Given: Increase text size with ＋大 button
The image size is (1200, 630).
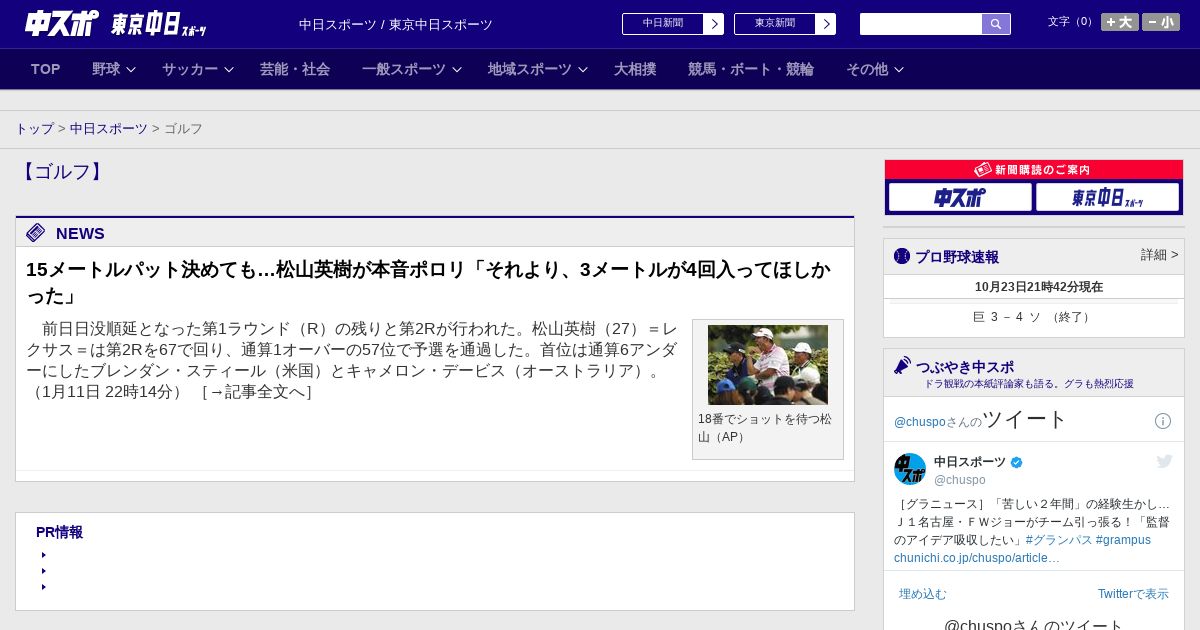Looking at the screenshot, I should coord(1120,22).
